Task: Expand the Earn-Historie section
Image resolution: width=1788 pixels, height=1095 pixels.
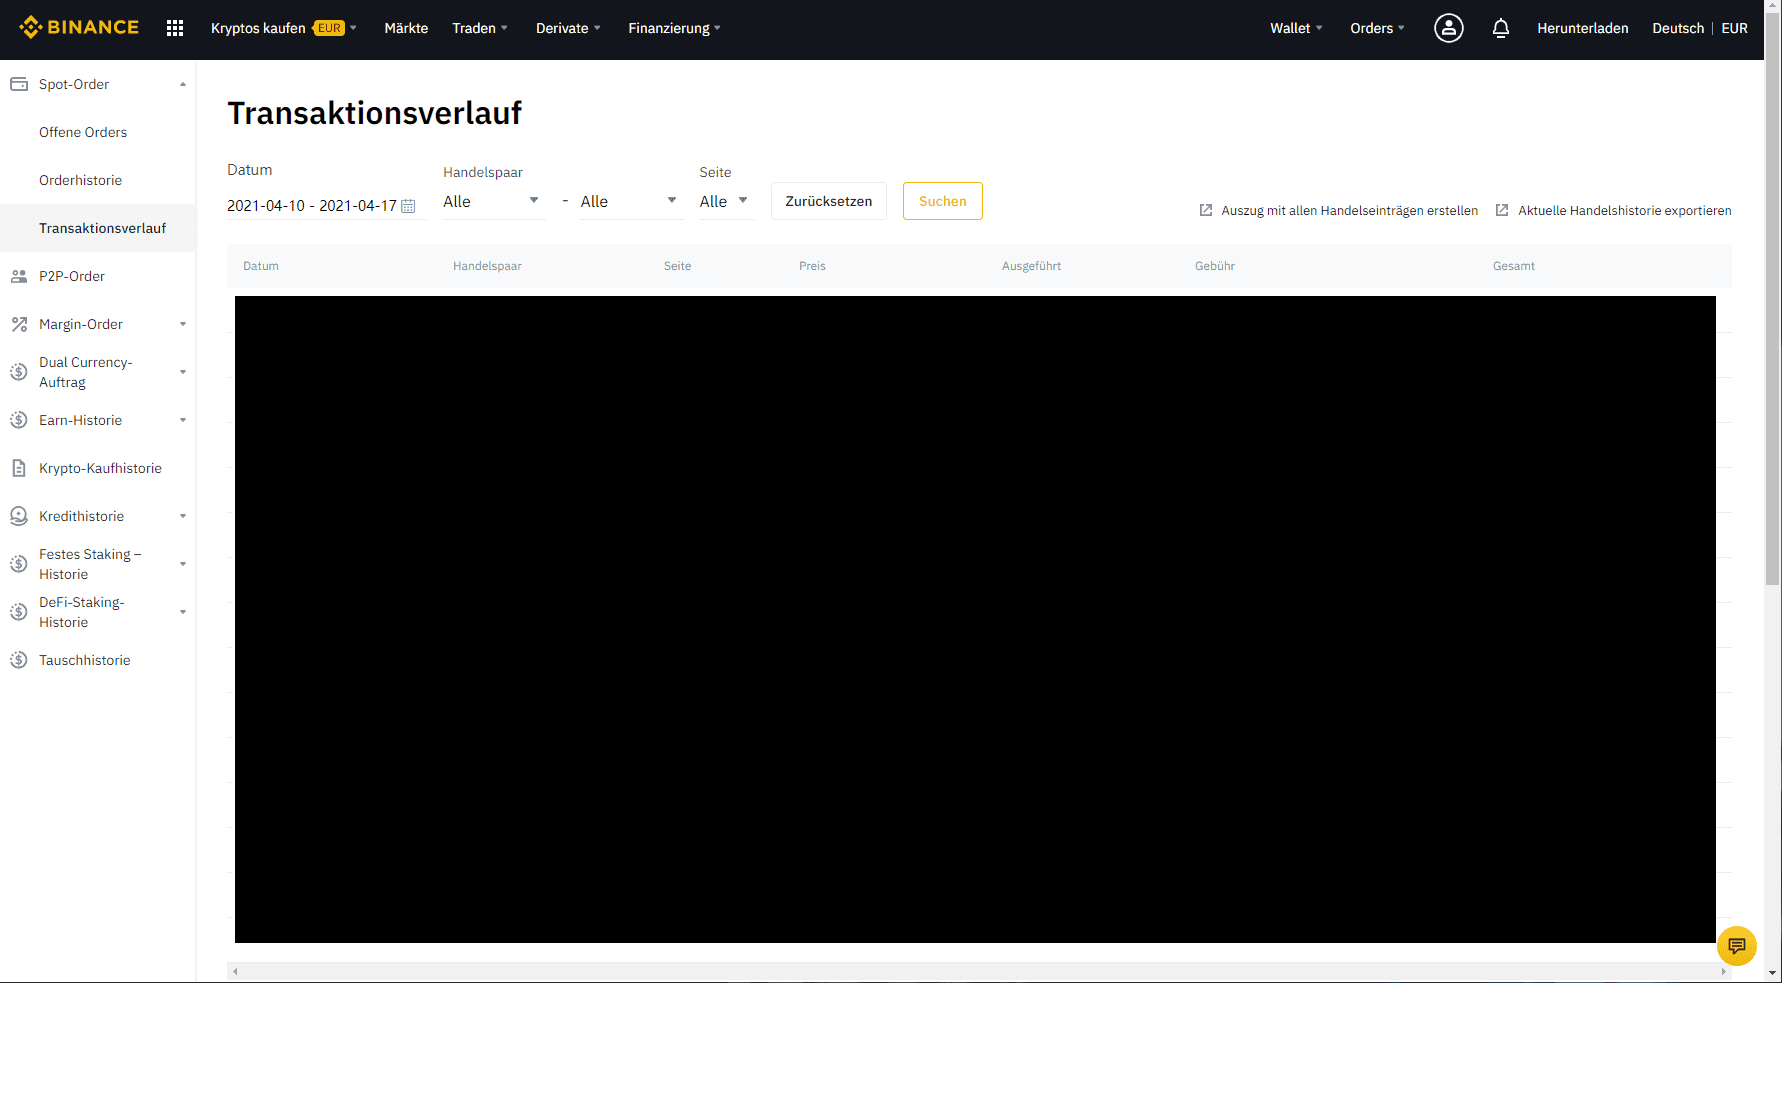Action: (183, 420)
